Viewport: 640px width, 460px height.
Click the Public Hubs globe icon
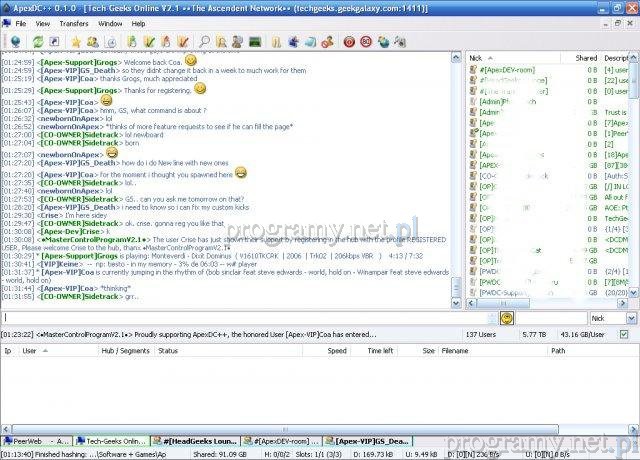coord(14,42)
